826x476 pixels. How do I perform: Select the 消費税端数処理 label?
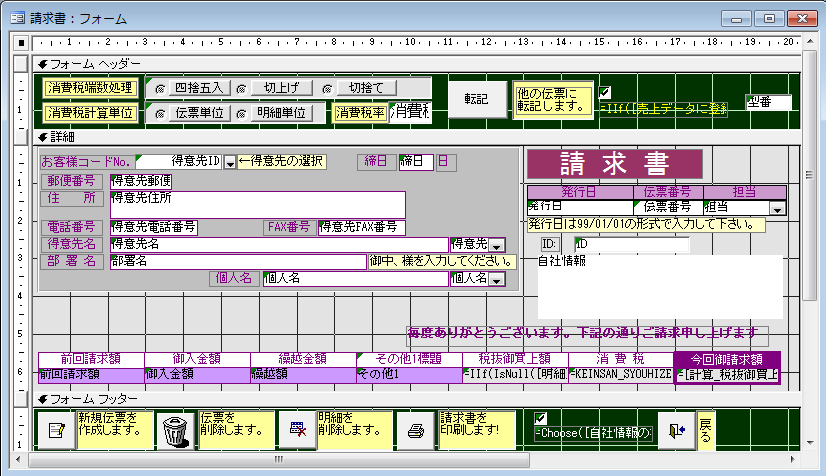[91, 88]
